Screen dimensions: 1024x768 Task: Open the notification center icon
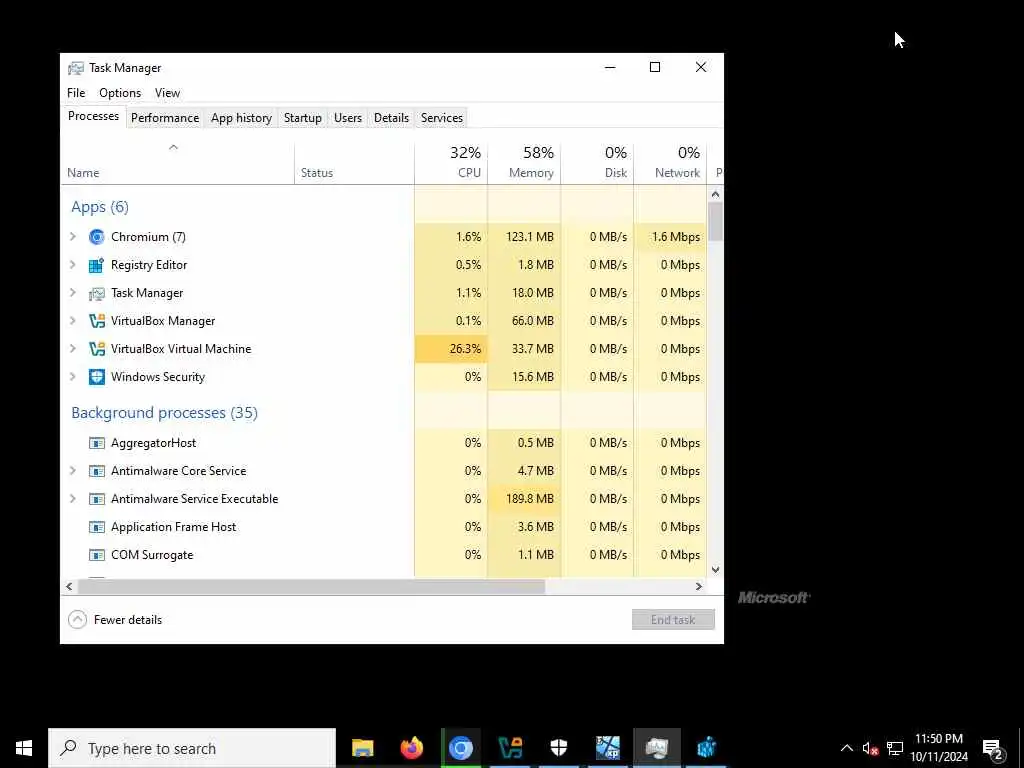[993, 749]
